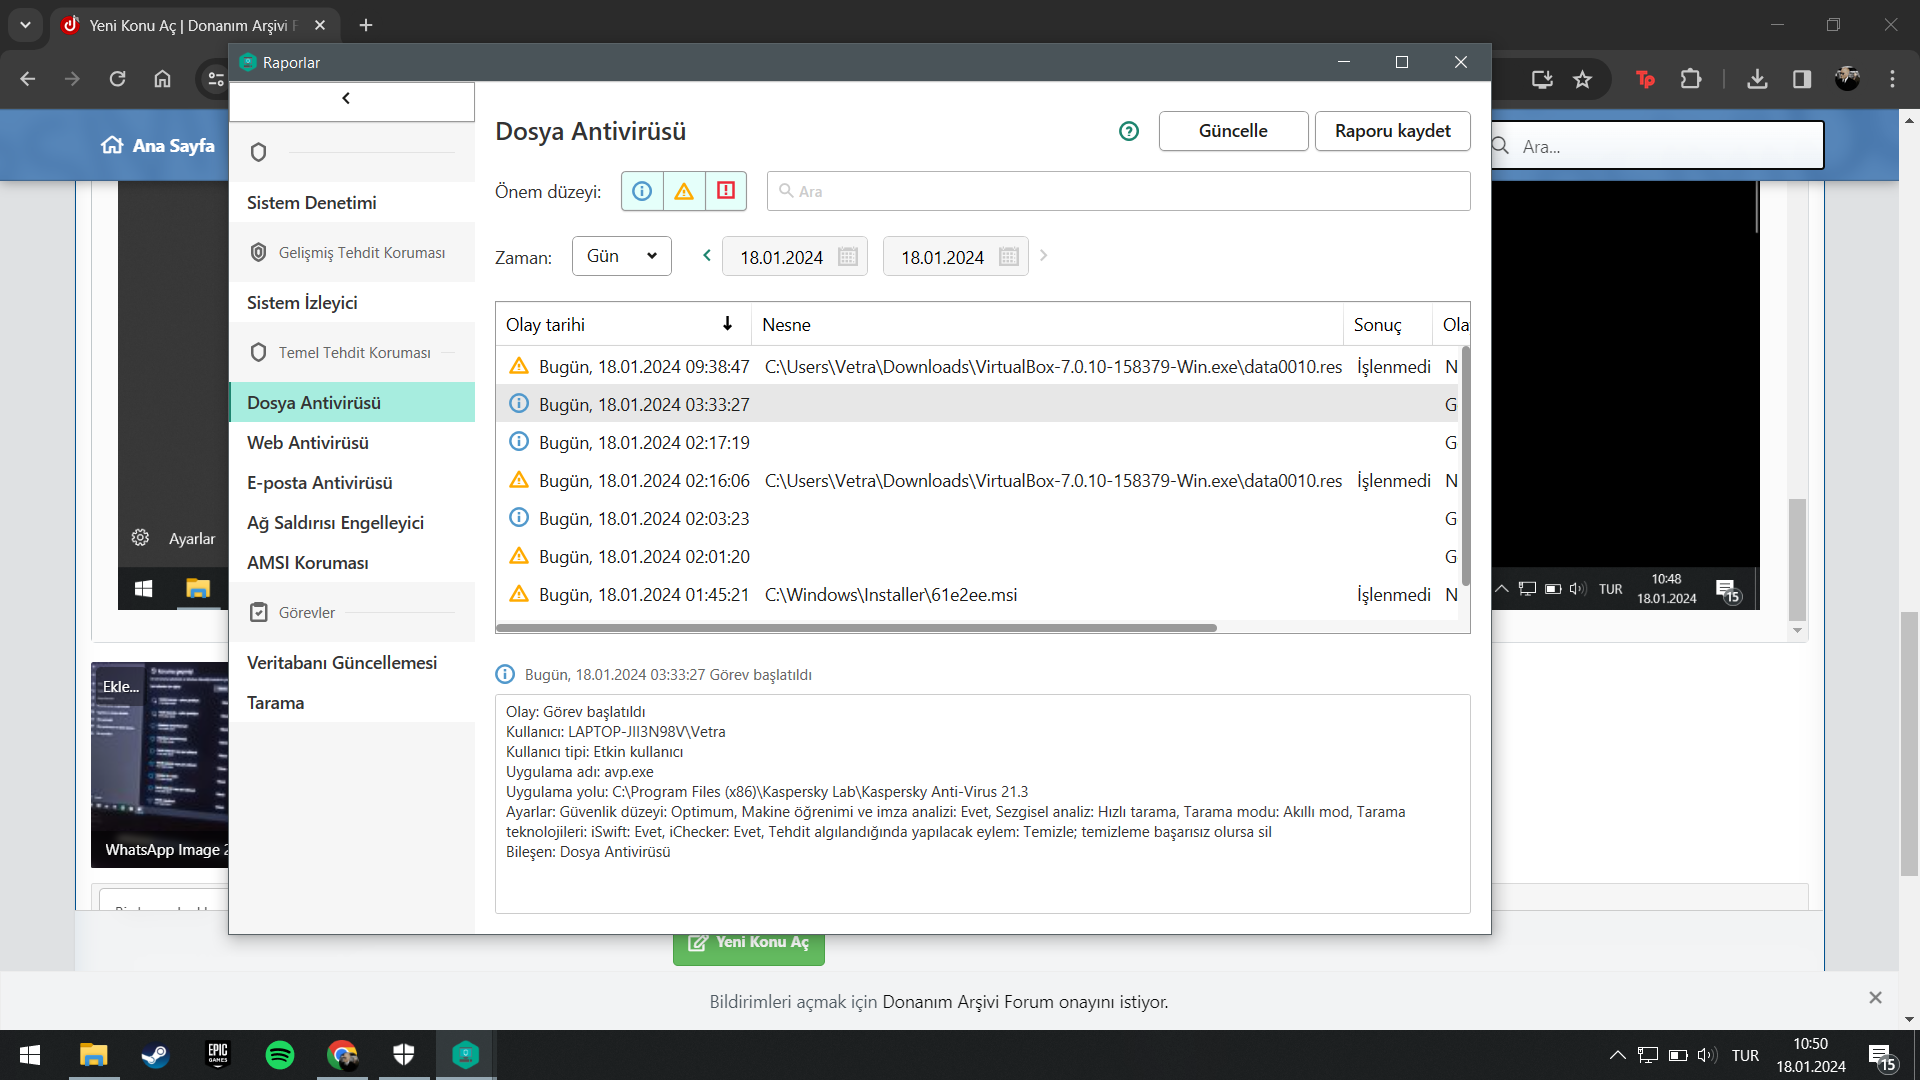Sort by Olay tarihi column header
1920x1080 pixels.
(x=623, y=324)
